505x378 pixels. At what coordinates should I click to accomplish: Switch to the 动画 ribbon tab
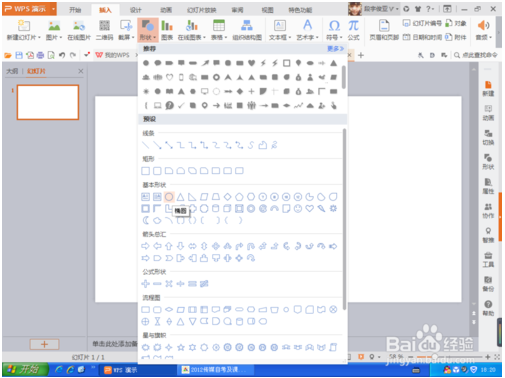coord(166,10)
